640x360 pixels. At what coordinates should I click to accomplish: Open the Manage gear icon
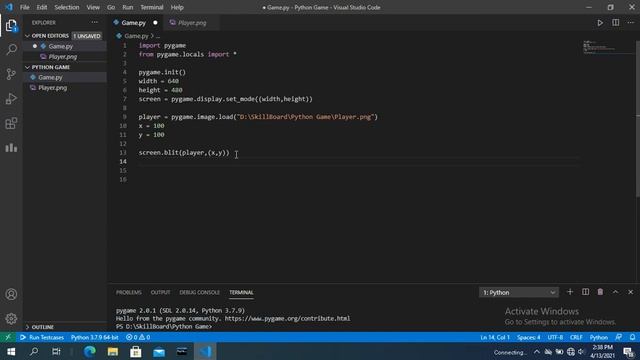point(11,318)
